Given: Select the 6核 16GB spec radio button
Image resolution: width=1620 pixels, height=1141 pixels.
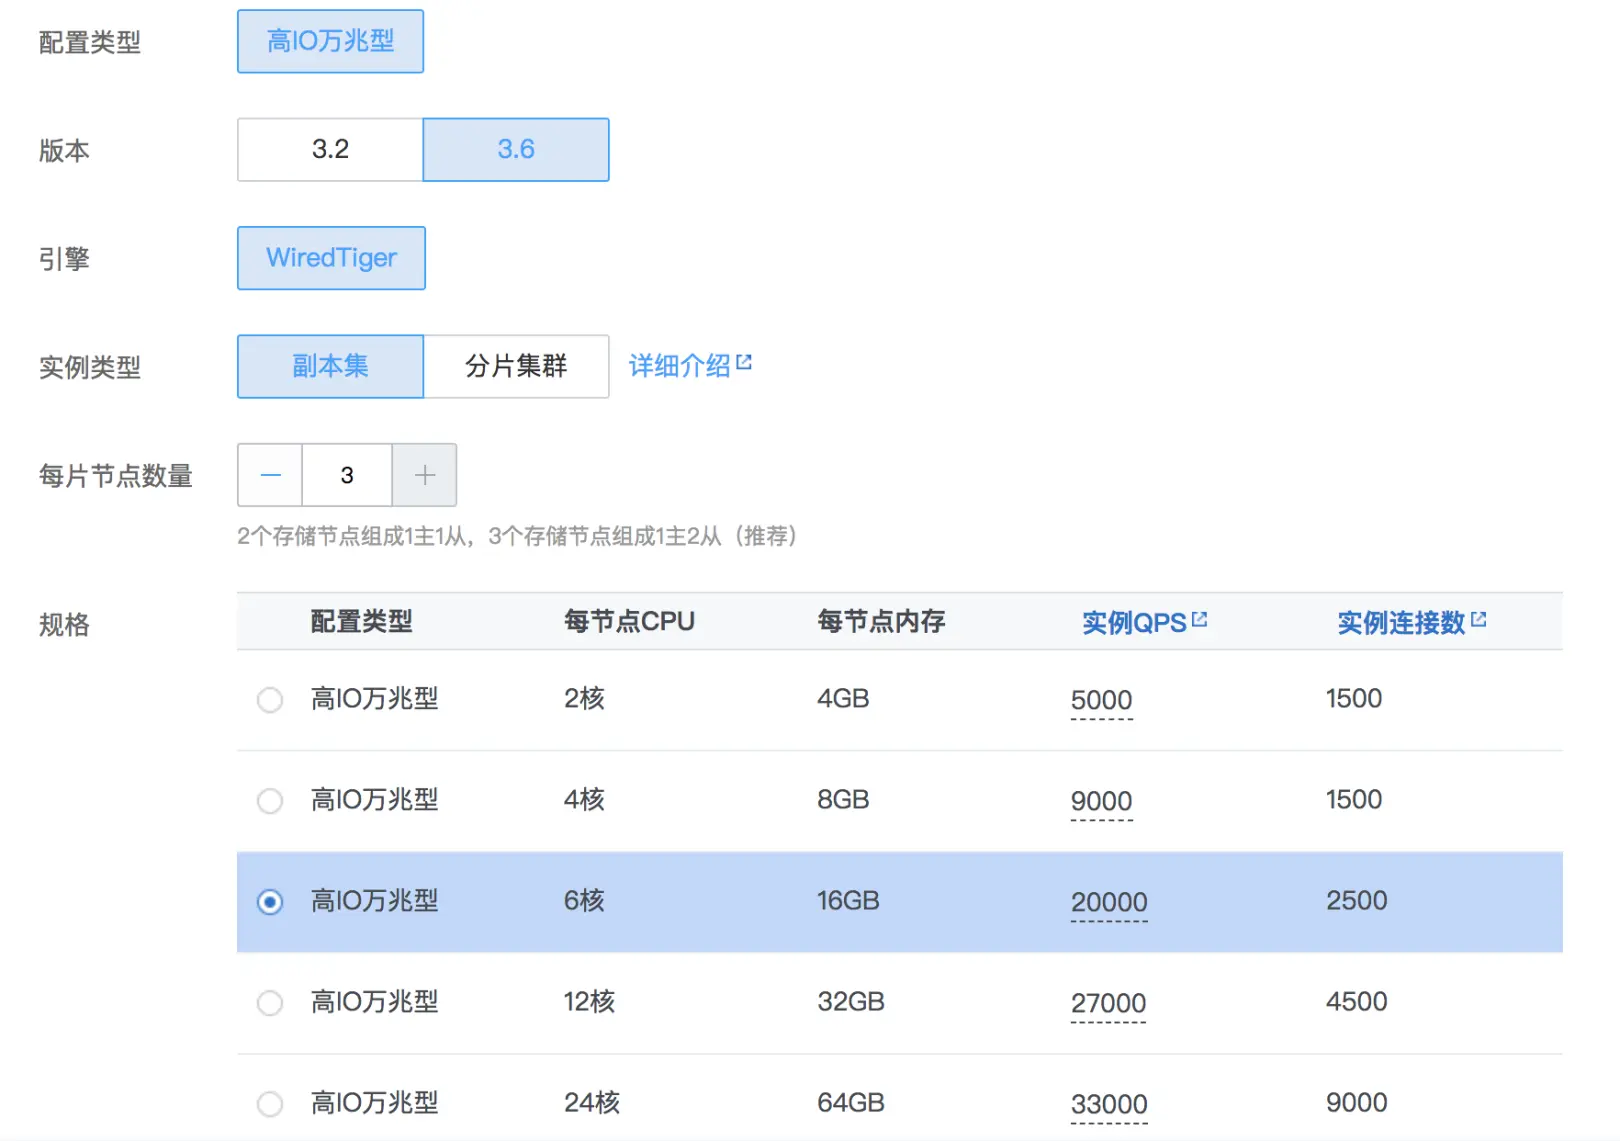Looking at the screenshot, I should [x=270, y=902].
